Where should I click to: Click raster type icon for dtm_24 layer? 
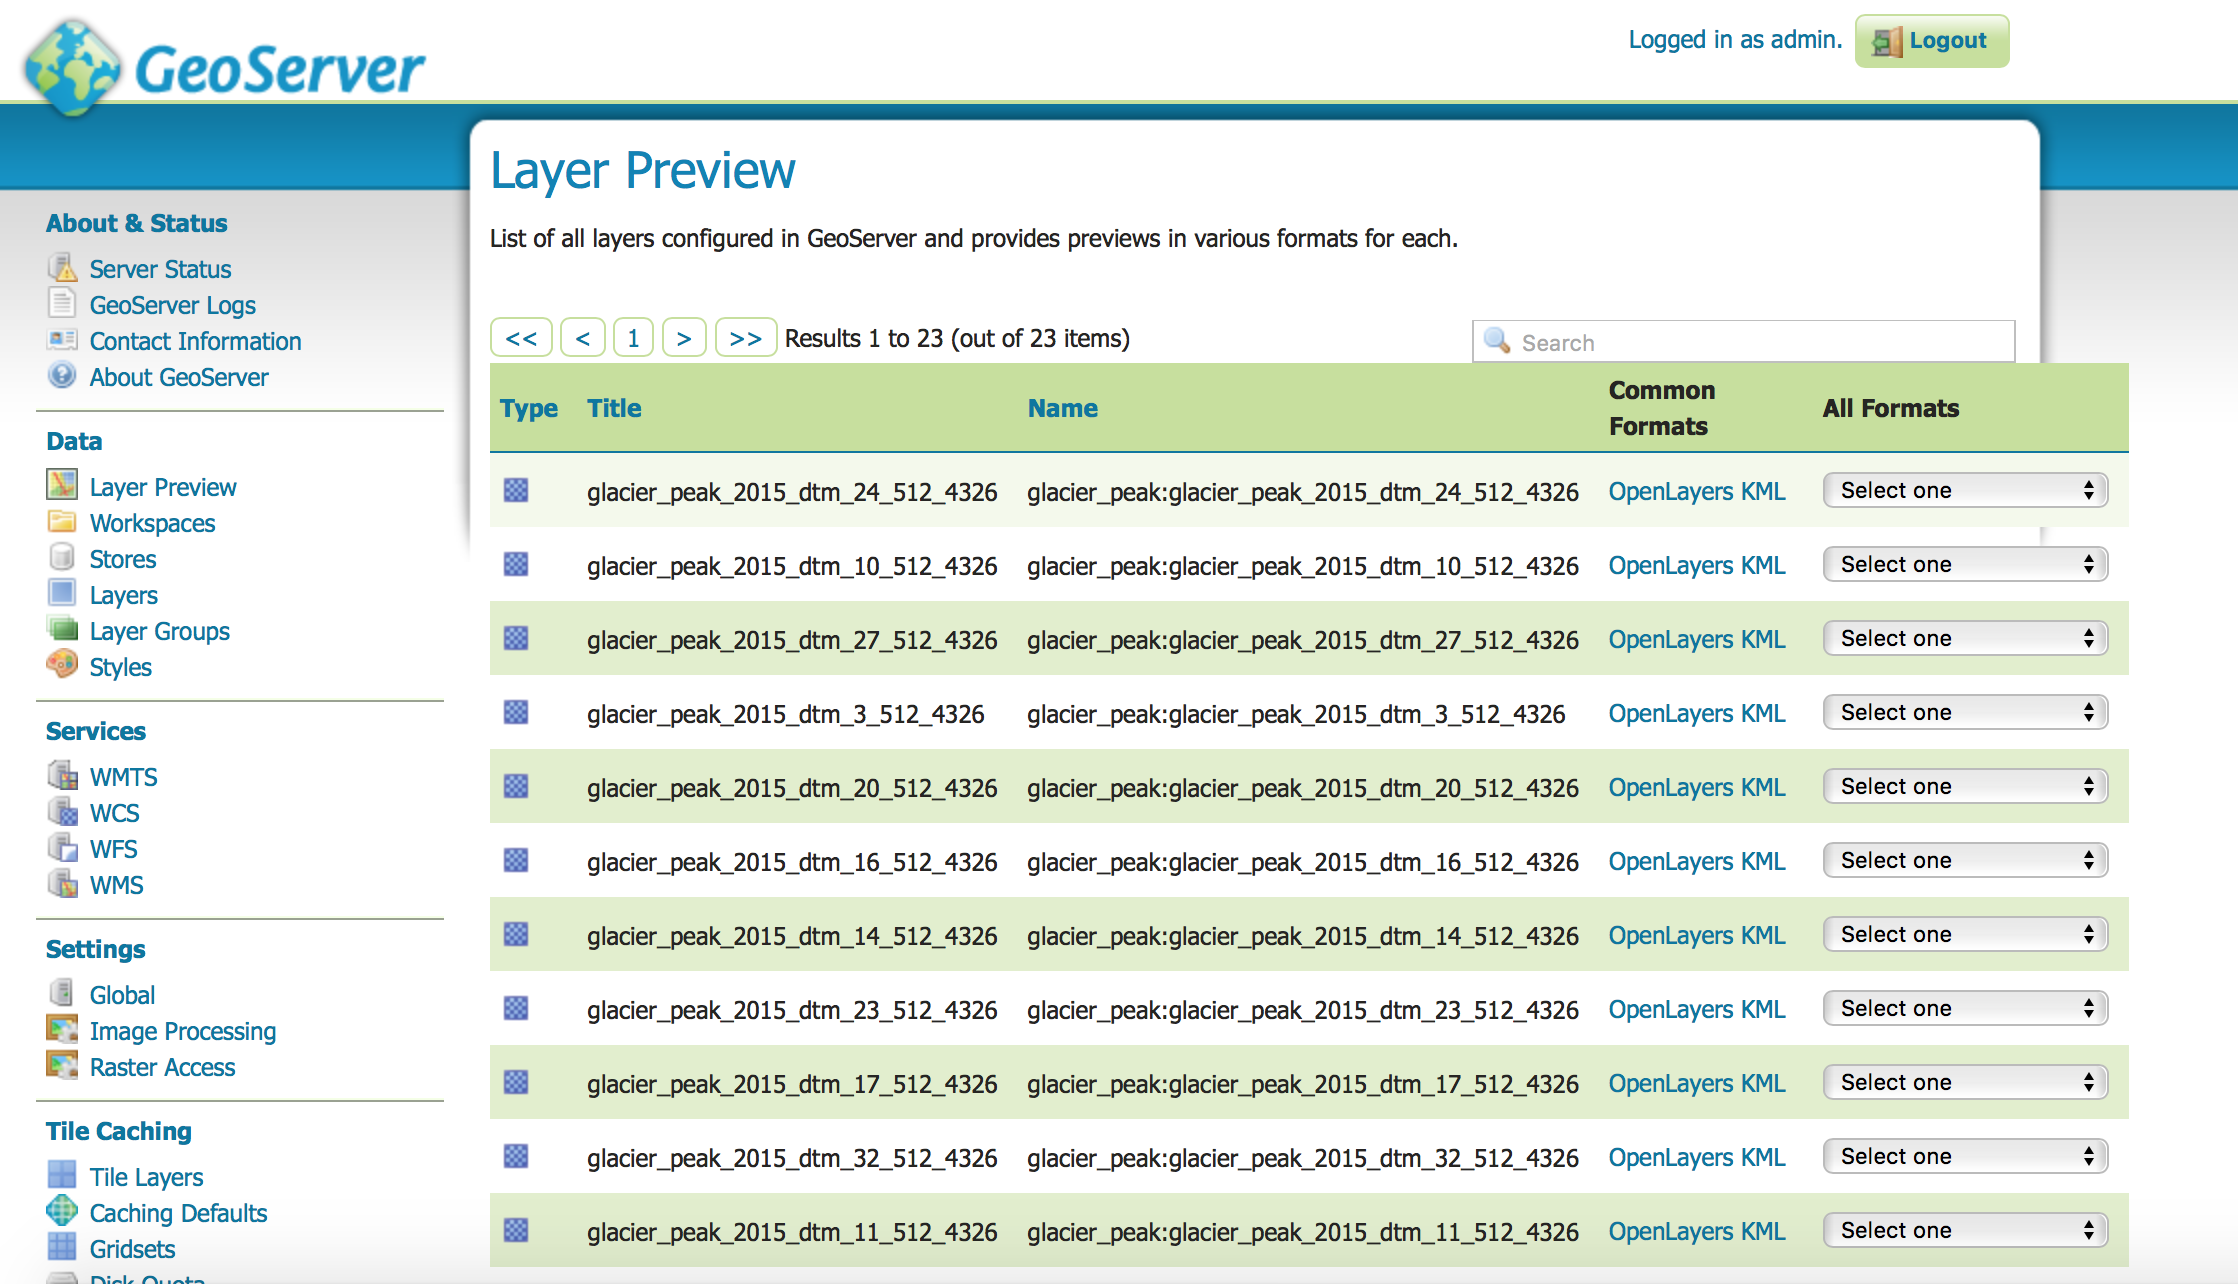pyautogui.click(x=516, y=490)
